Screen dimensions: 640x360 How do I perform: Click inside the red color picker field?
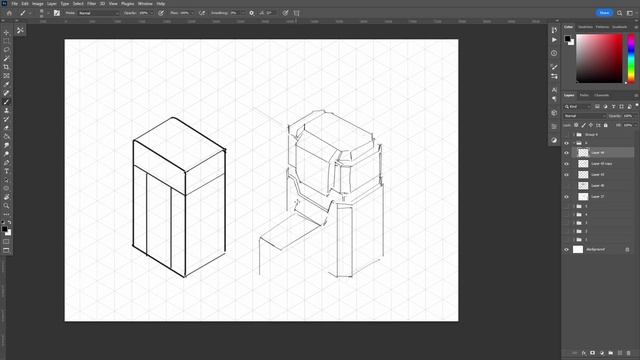(599, 58)
